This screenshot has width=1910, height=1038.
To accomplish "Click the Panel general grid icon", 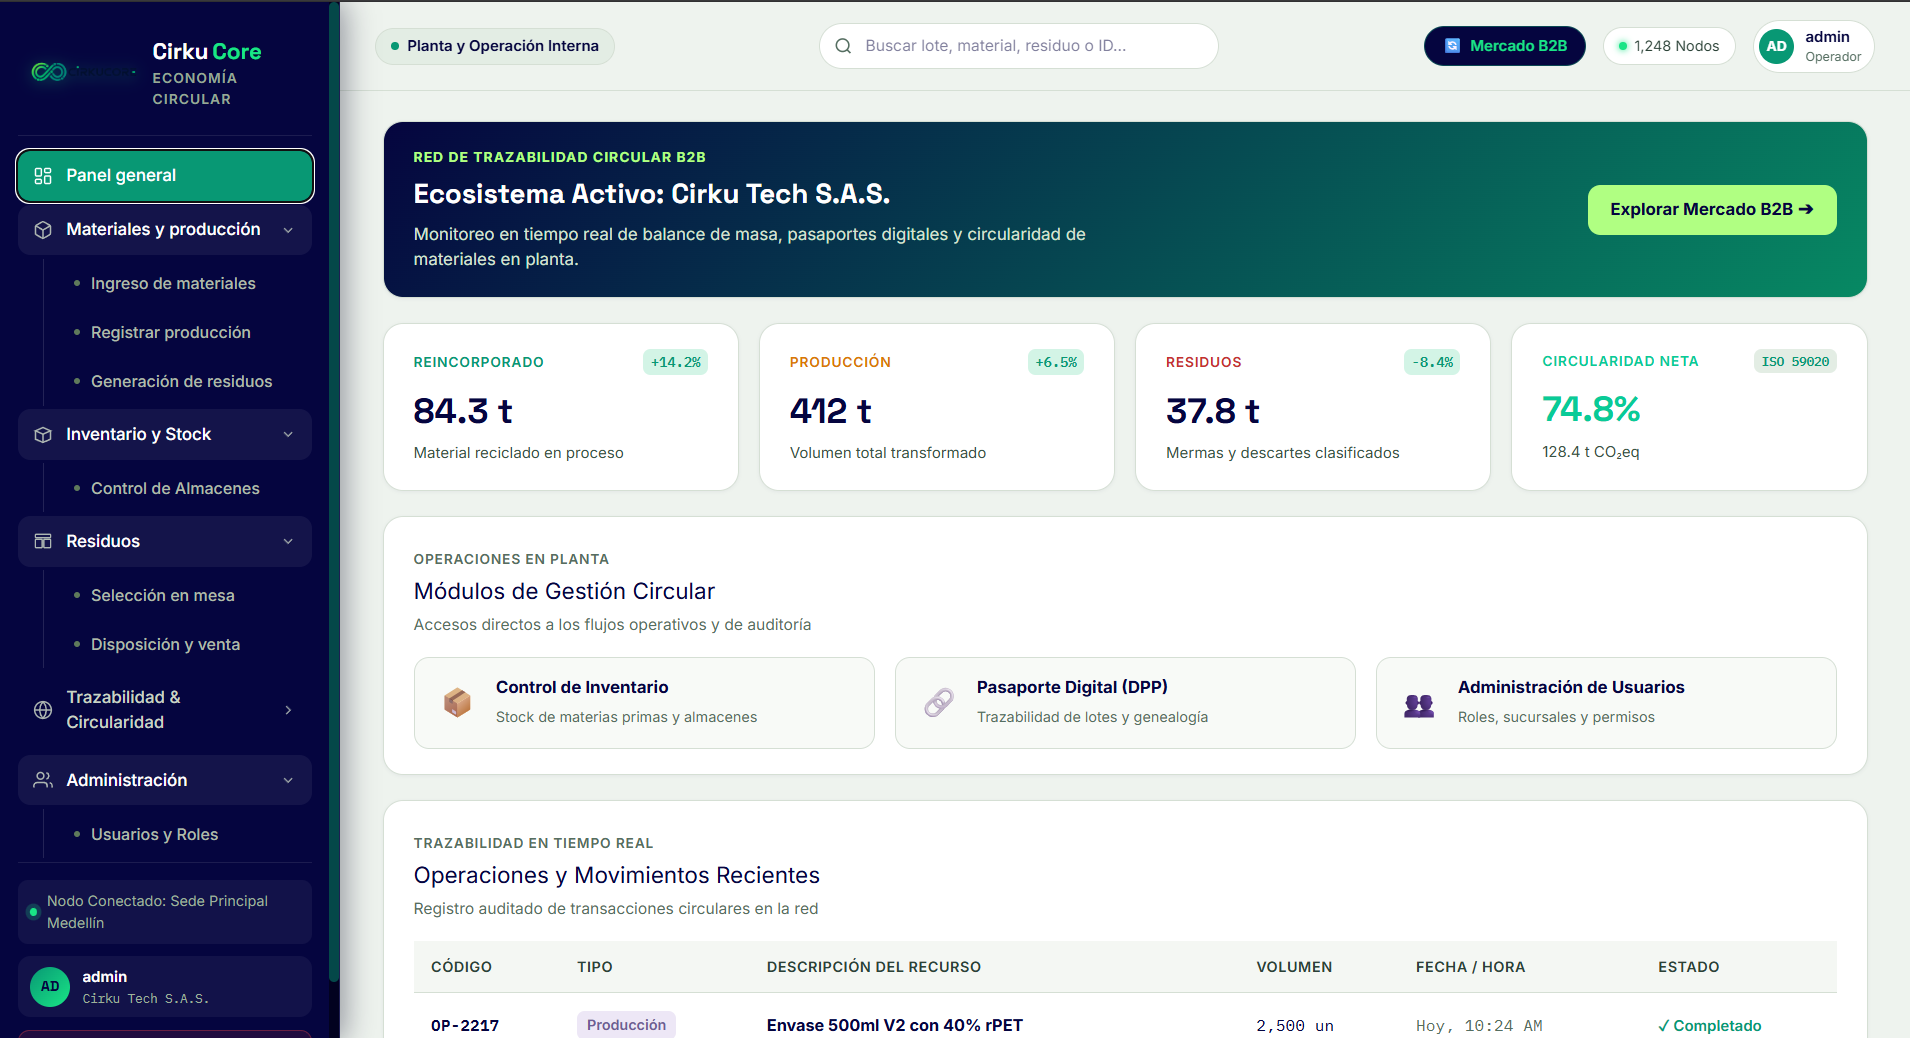I will click(43, 176).
